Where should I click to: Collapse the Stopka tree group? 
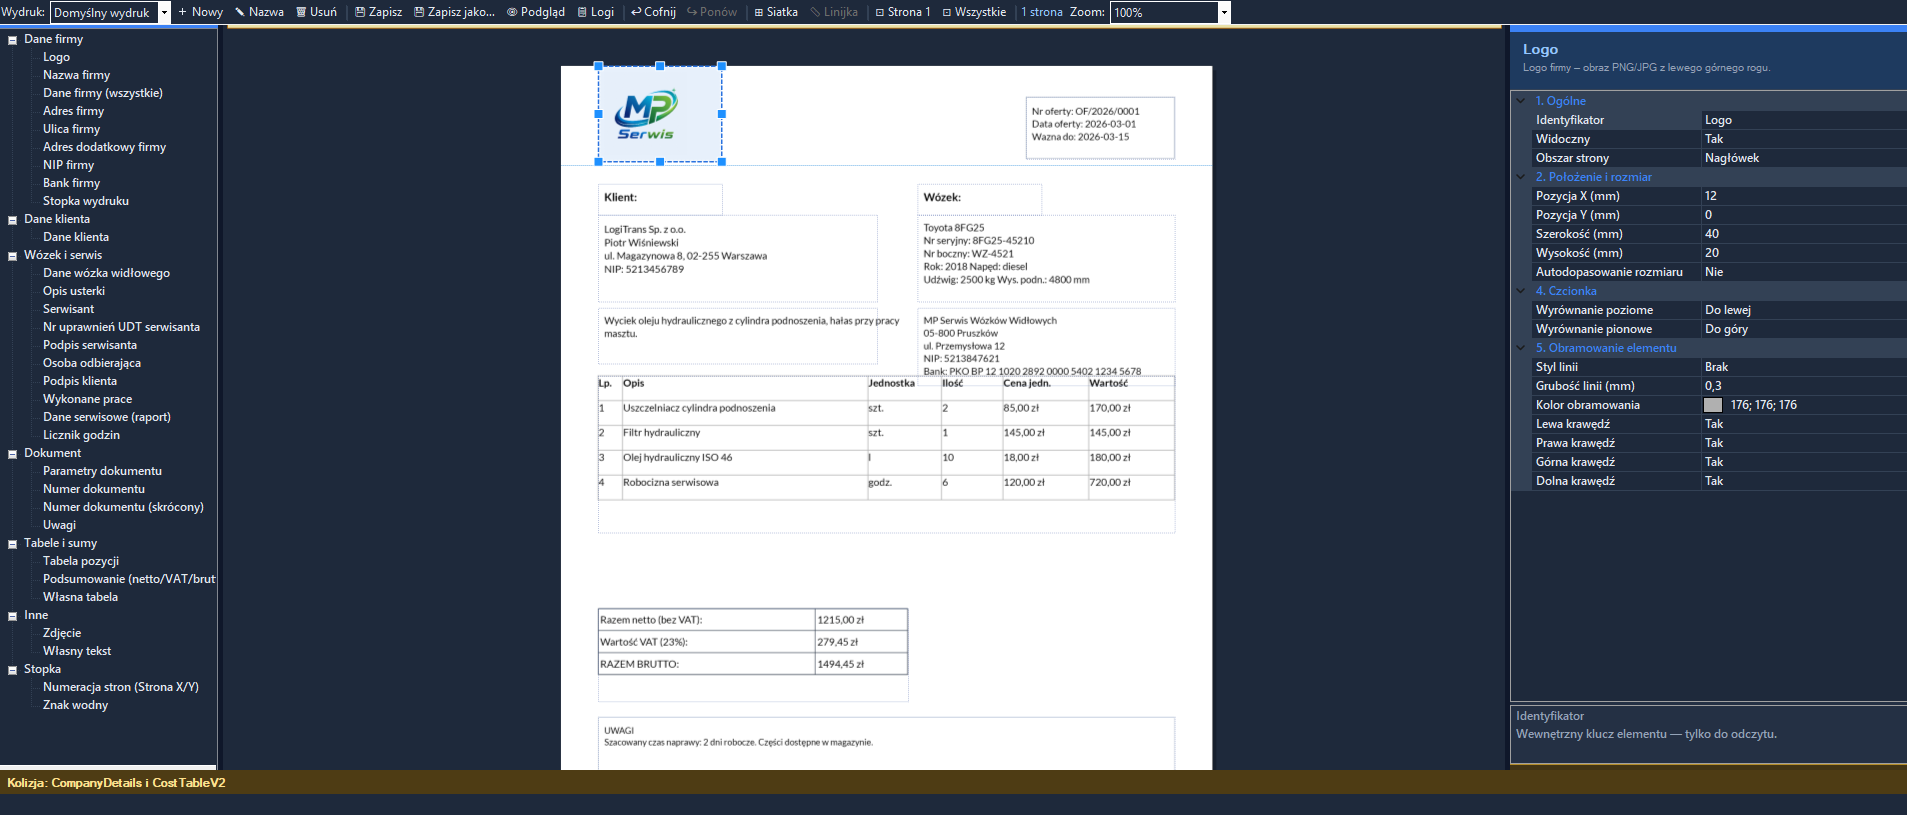tap(13, 670)
